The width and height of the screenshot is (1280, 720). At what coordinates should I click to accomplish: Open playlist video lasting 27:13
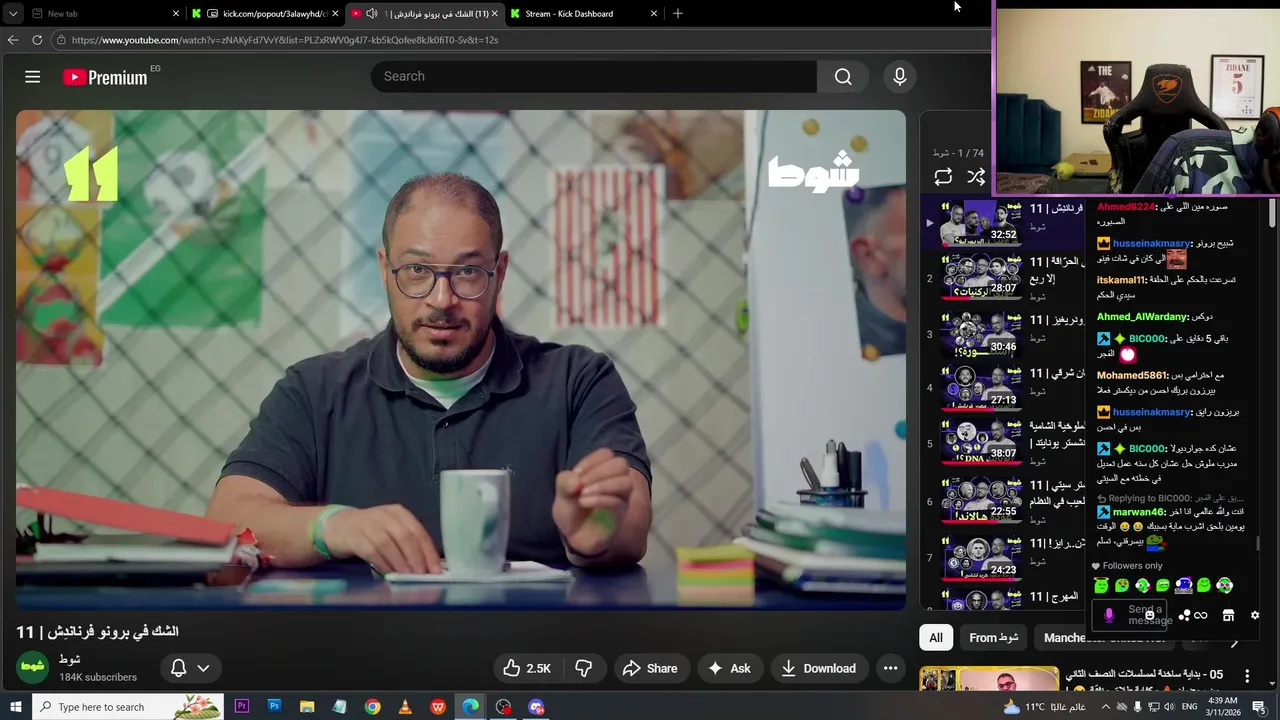click(x=981, y=388)
